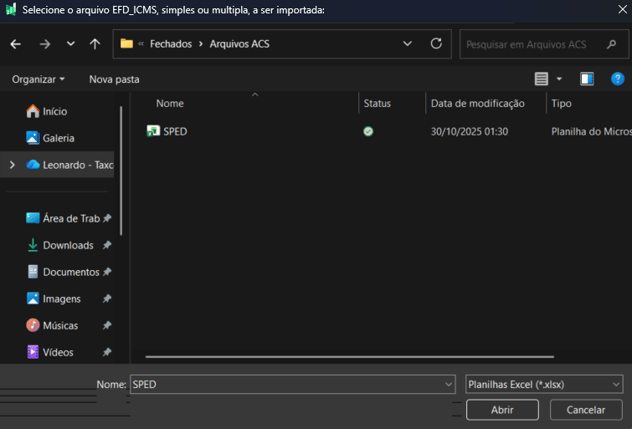Click the Abrir button
The width and height of the screenshot is (632, 429).
502,410
